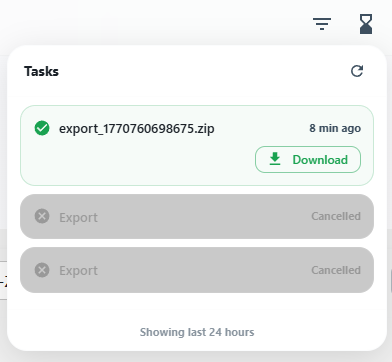The width and height of the screenshot is (392, 362).
Task: Select the first cancelled Export task row
Action: [x=197, y=216]
